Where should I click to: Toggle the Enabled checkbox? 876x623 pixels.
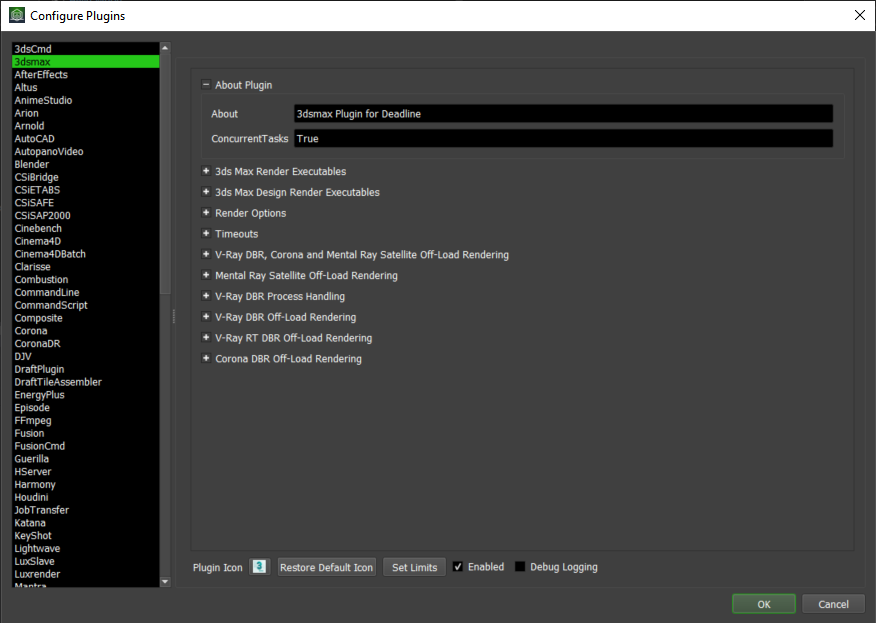click(458, 567)
